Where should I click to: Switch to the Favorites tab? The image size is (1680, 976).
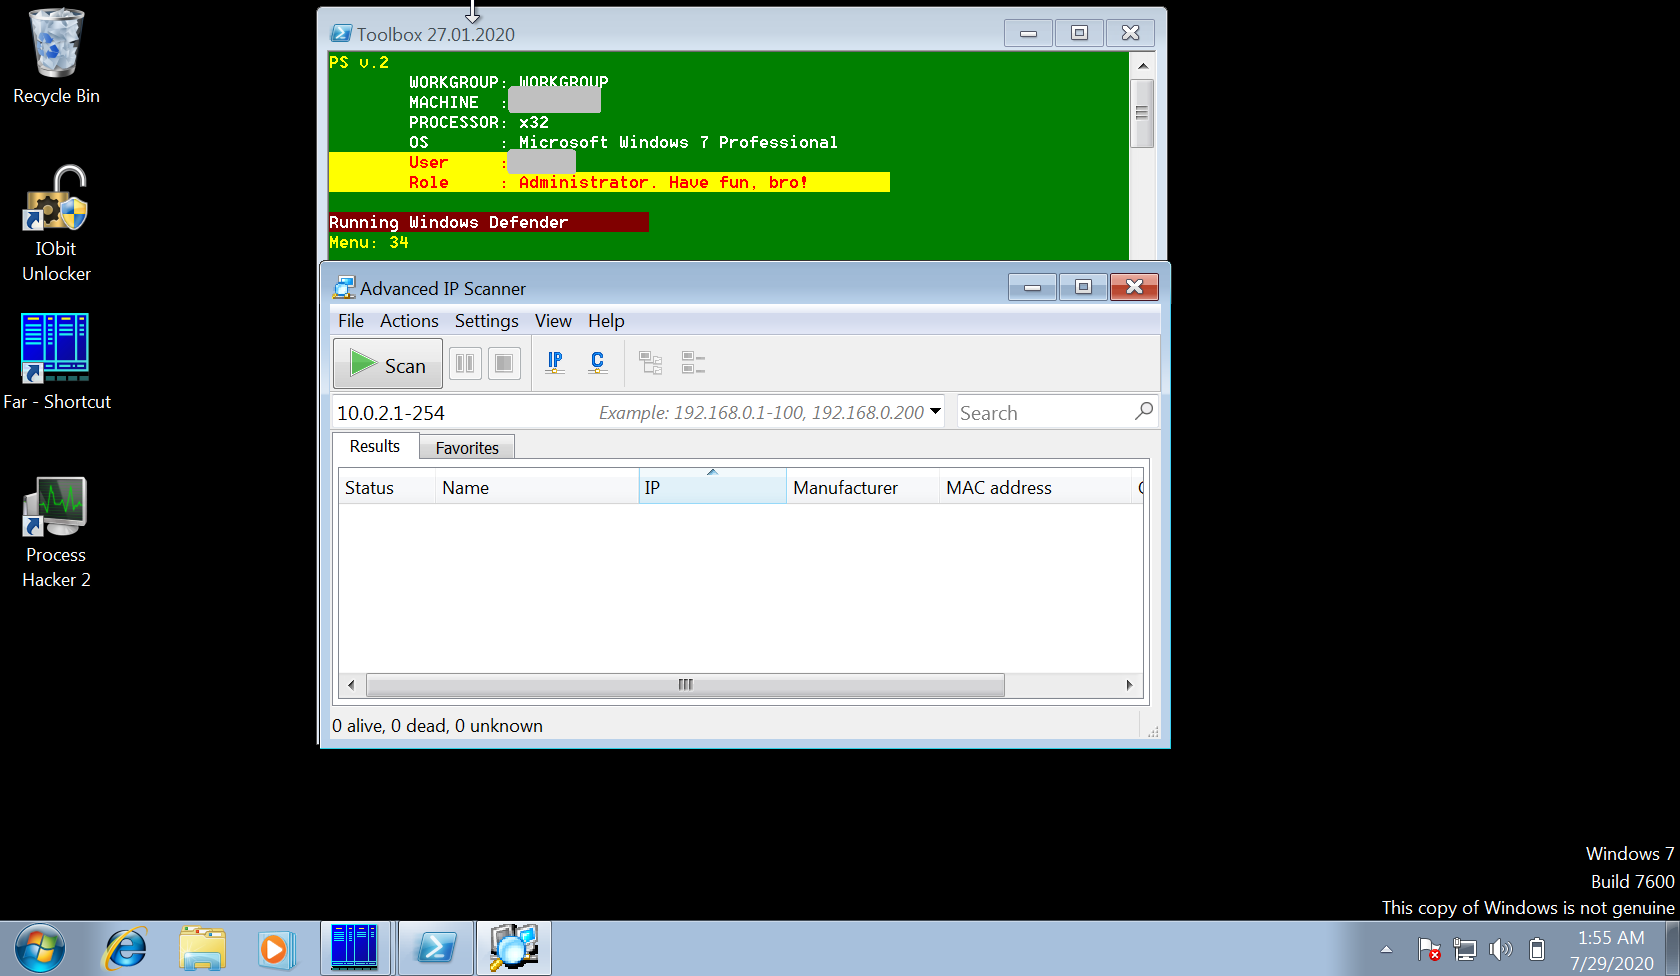pyautogui.click(x=467, y=448)
